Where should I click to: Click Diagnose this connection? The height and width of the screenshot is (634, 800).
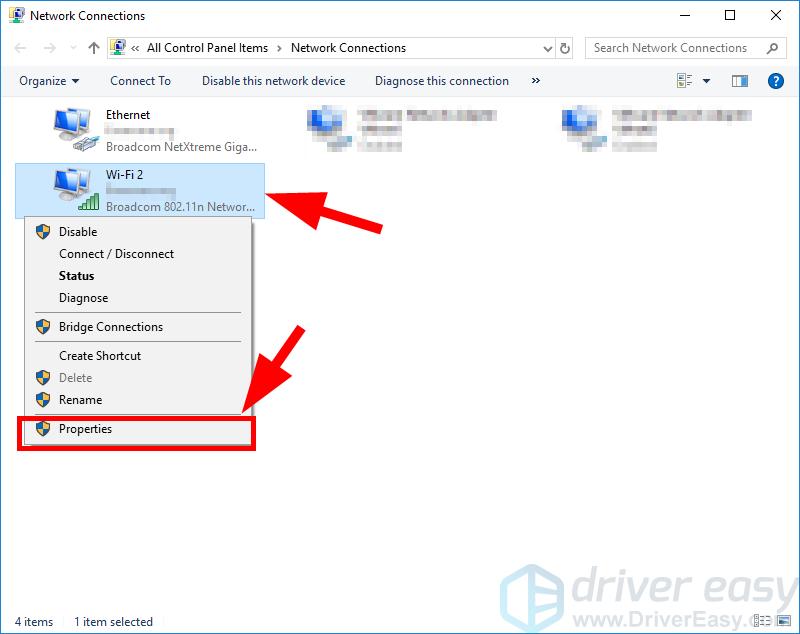tap(441, 81)
